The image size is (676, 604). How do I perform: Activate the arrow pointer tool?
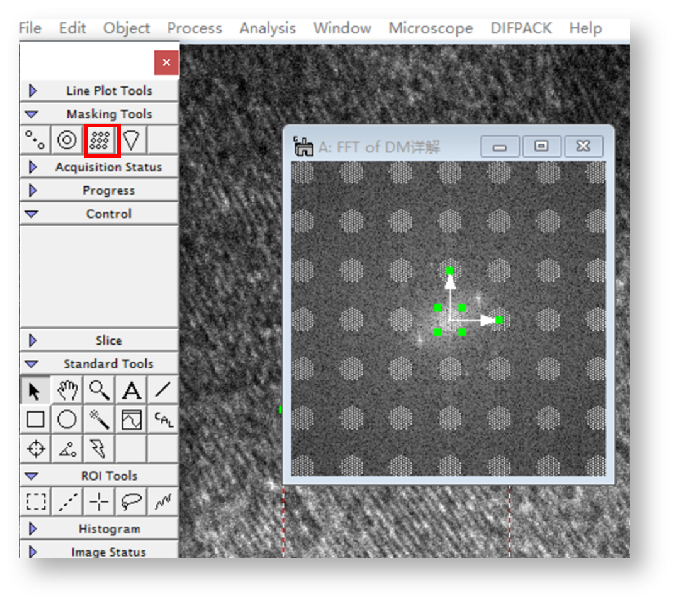pos(36,390)
